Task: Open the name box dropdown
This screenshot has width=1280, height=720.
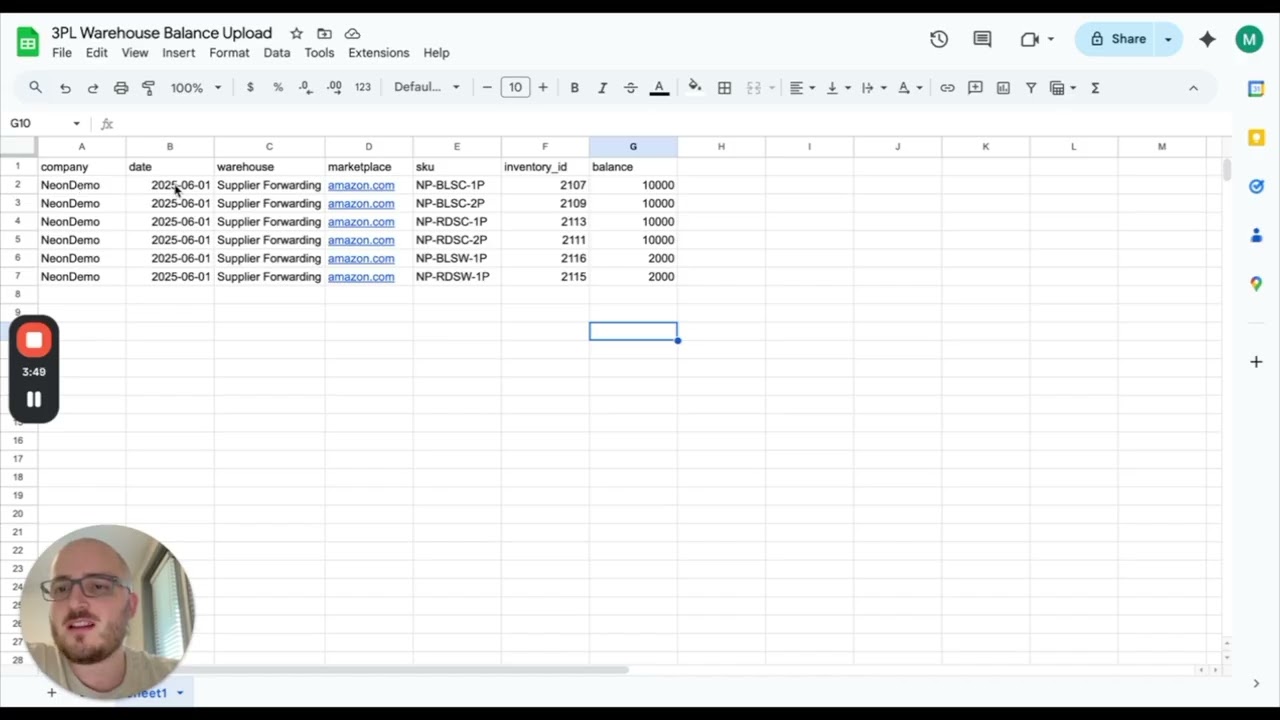Action: coord(76,123)
